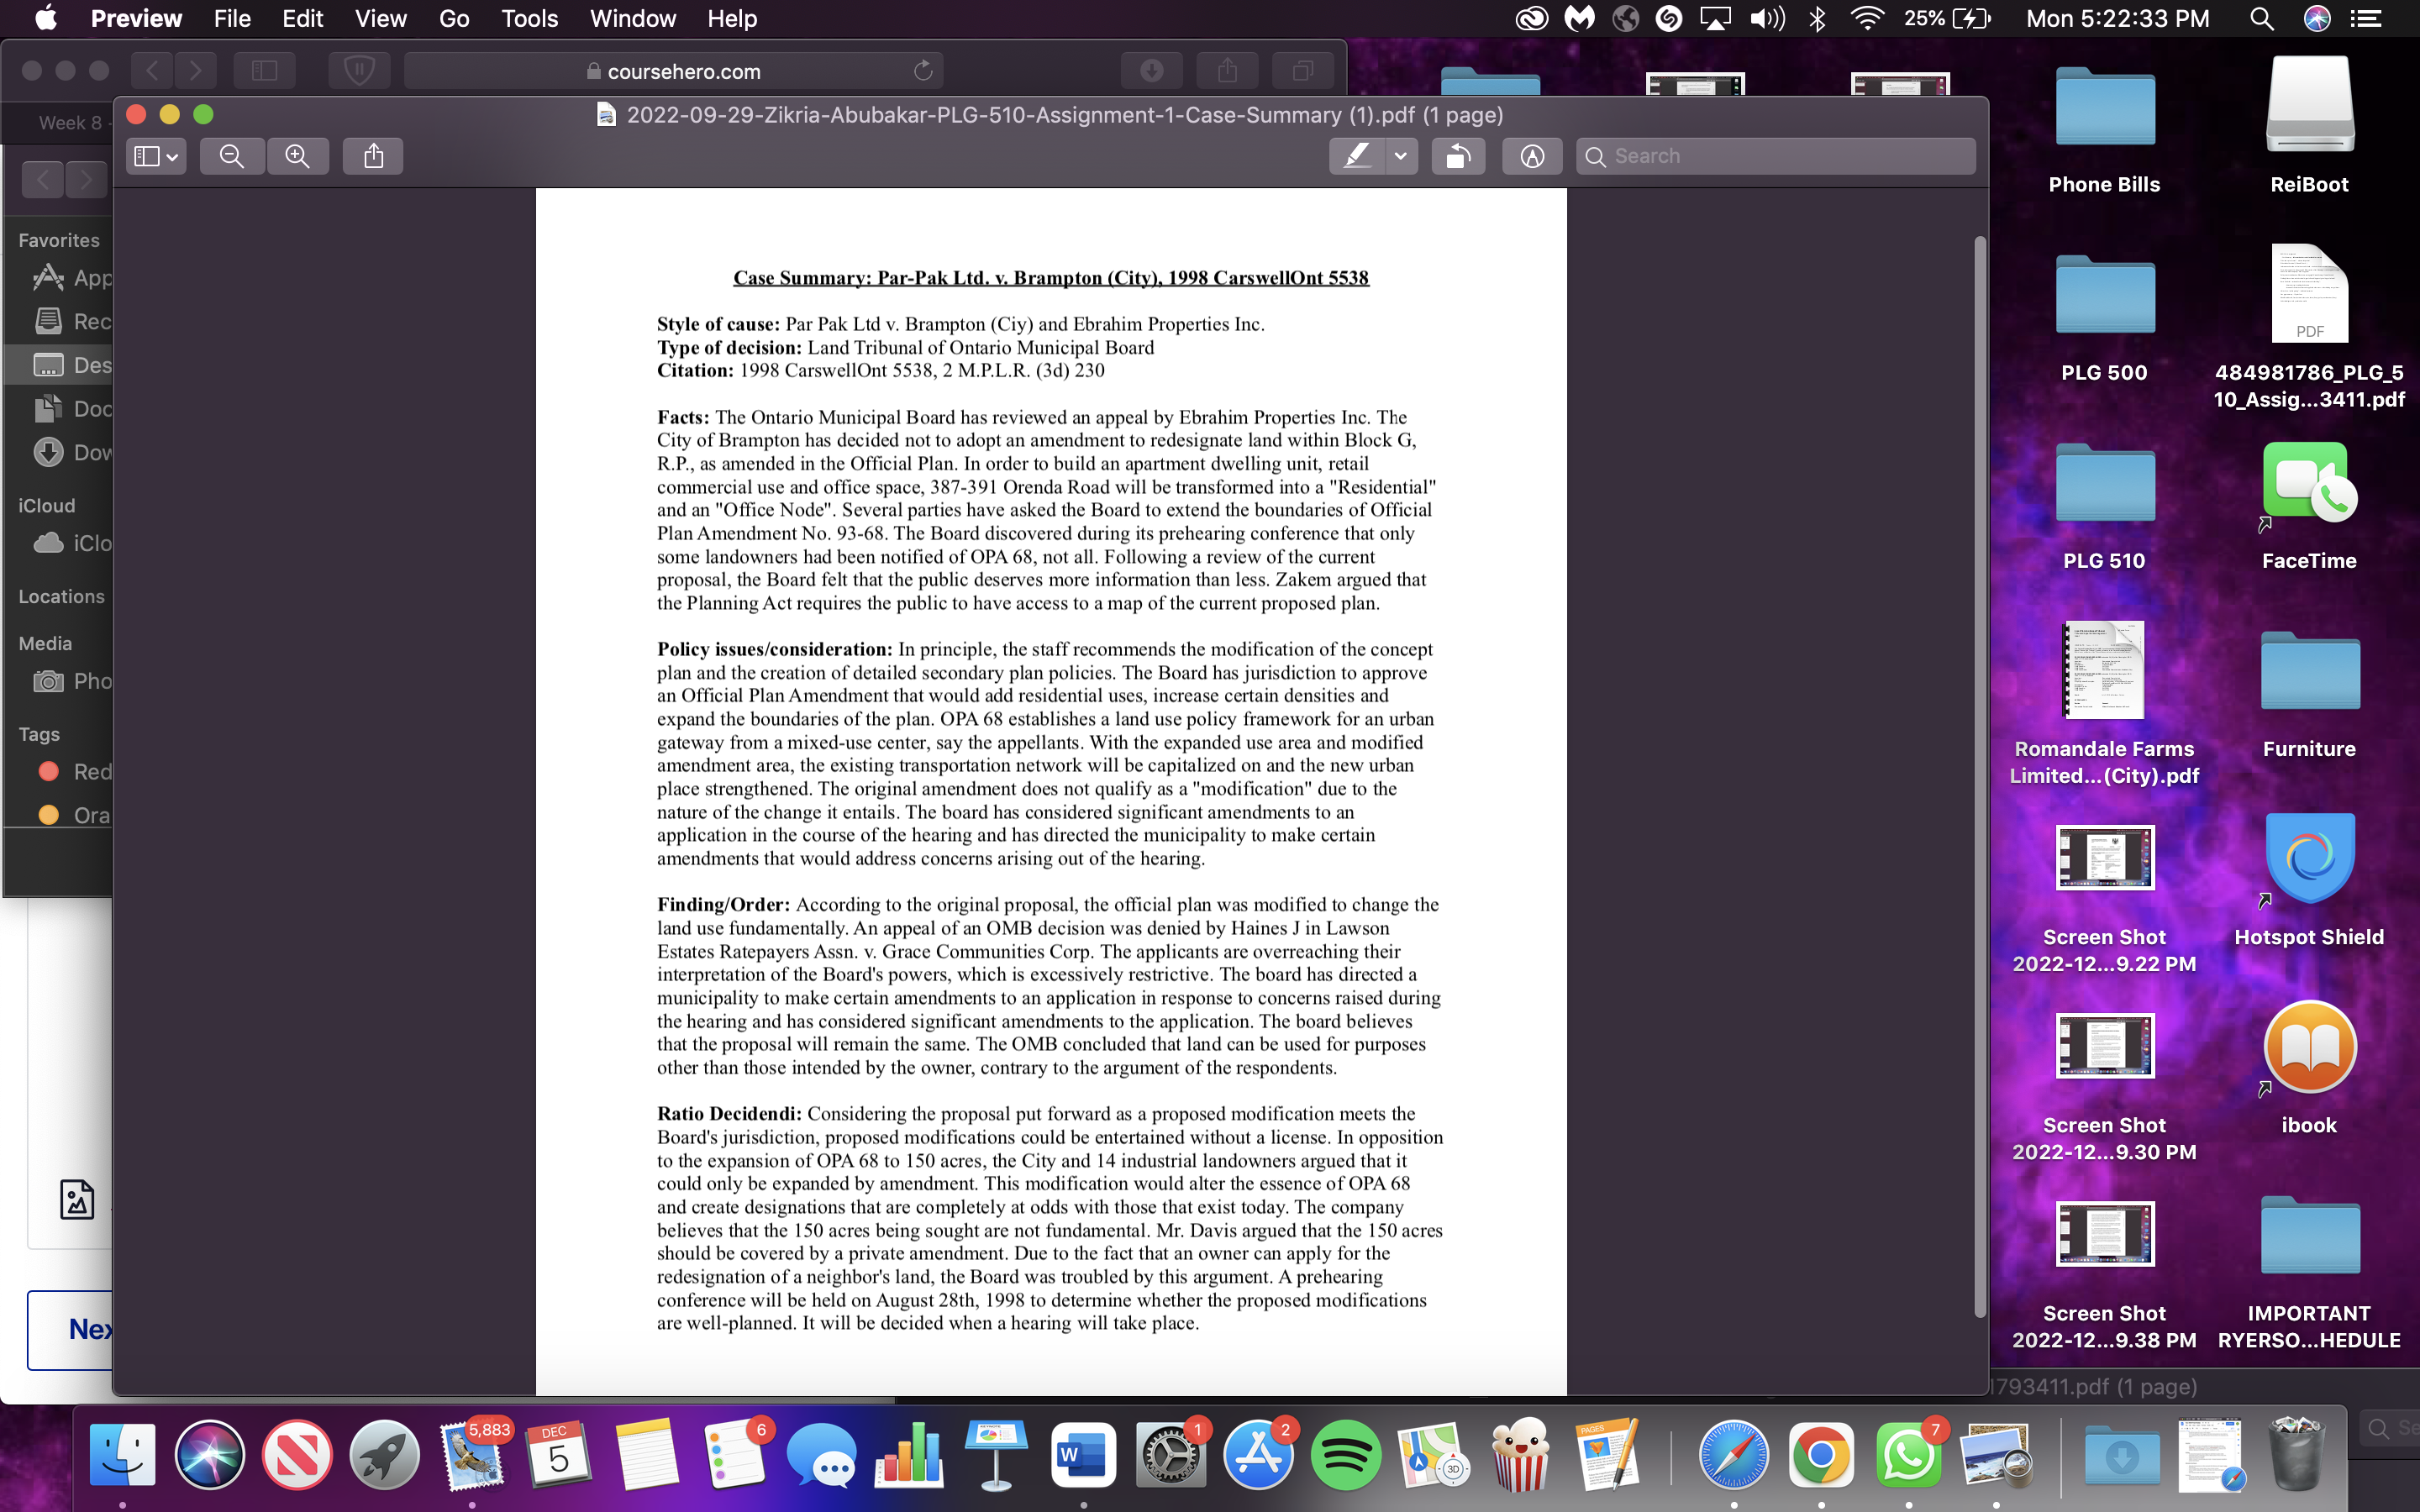Click the Share button in Preview toolbar

(x=373, y=156)
